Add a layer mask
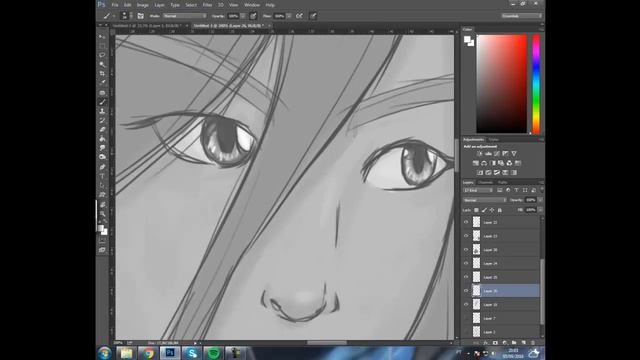Image resolution: width=640 pixels, height=360 pixels. point(495,343)
